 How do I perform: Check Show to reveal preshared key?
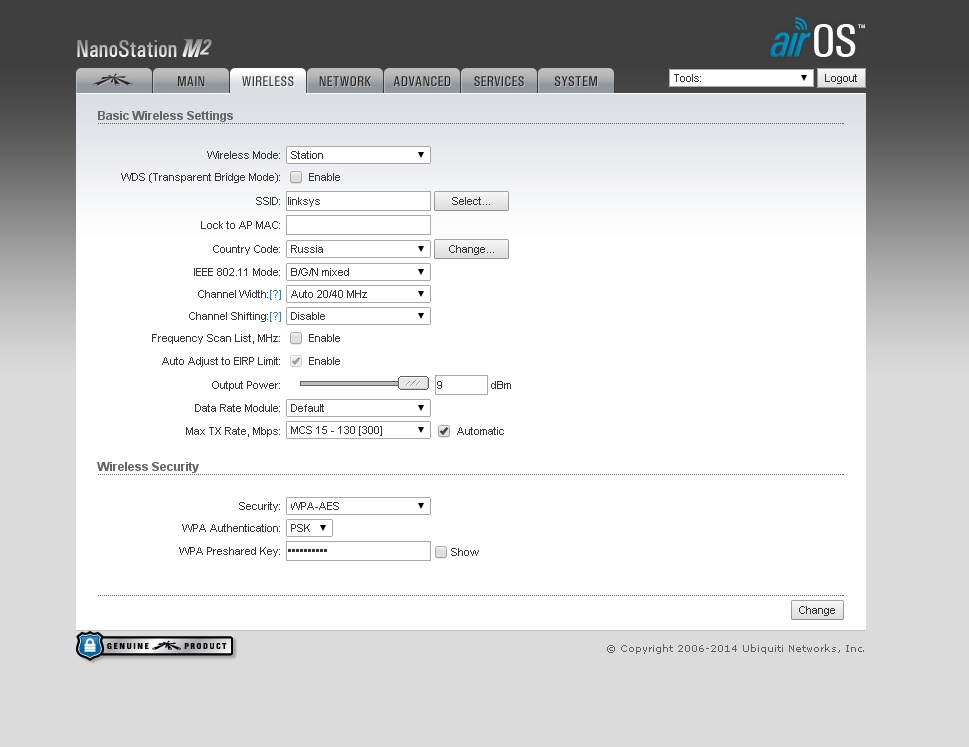(441, 552)
